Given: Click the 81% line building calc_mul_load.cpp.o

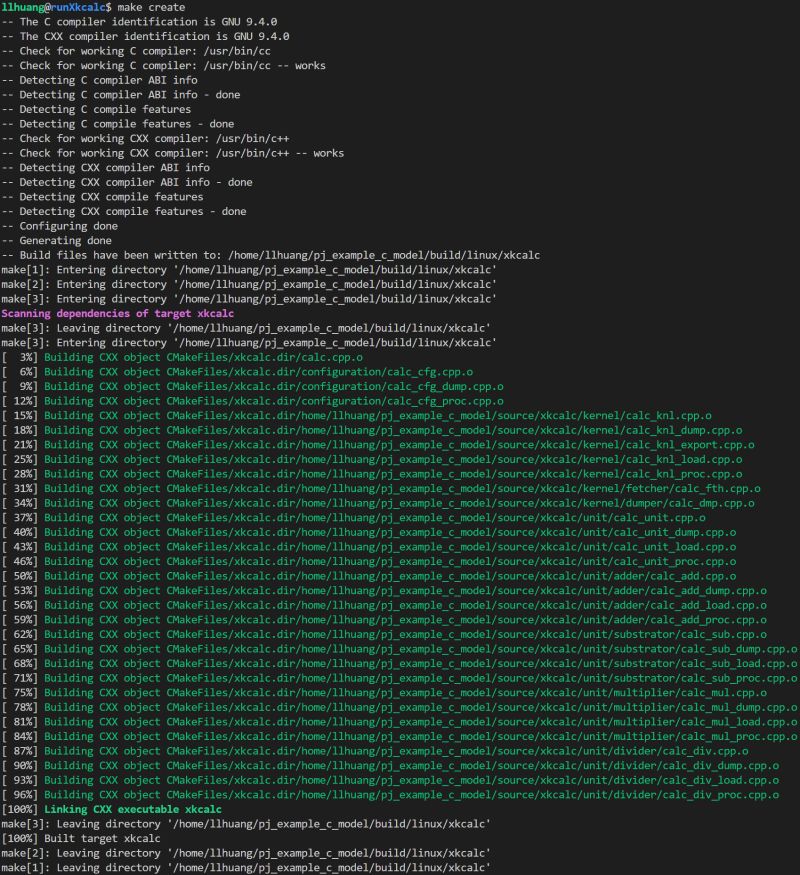Looking at the screenshot, I should pos(399,722).
